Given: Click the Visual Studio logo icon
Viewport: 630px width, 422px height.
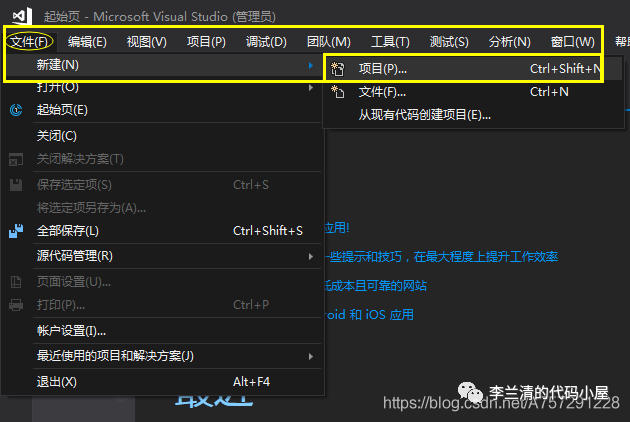Looking at the screenshot, I should pyautogui.click(x=22, y=16).
